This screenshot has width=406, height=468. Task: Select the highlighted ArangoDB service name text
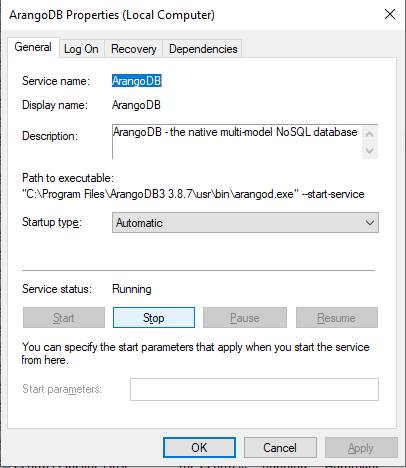pyautogui.click(x=137, y=81)
